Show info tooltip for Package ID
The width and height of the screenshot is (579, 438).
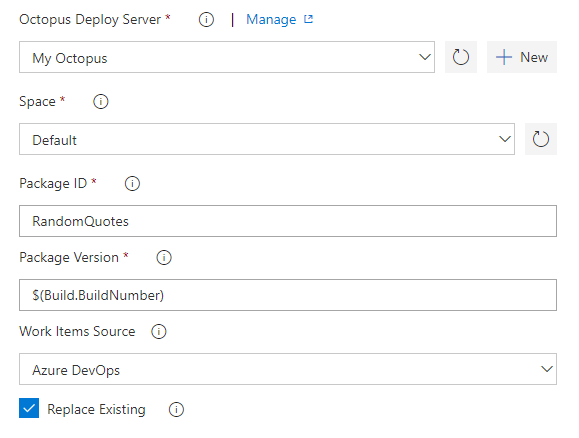tap(132, 184)
